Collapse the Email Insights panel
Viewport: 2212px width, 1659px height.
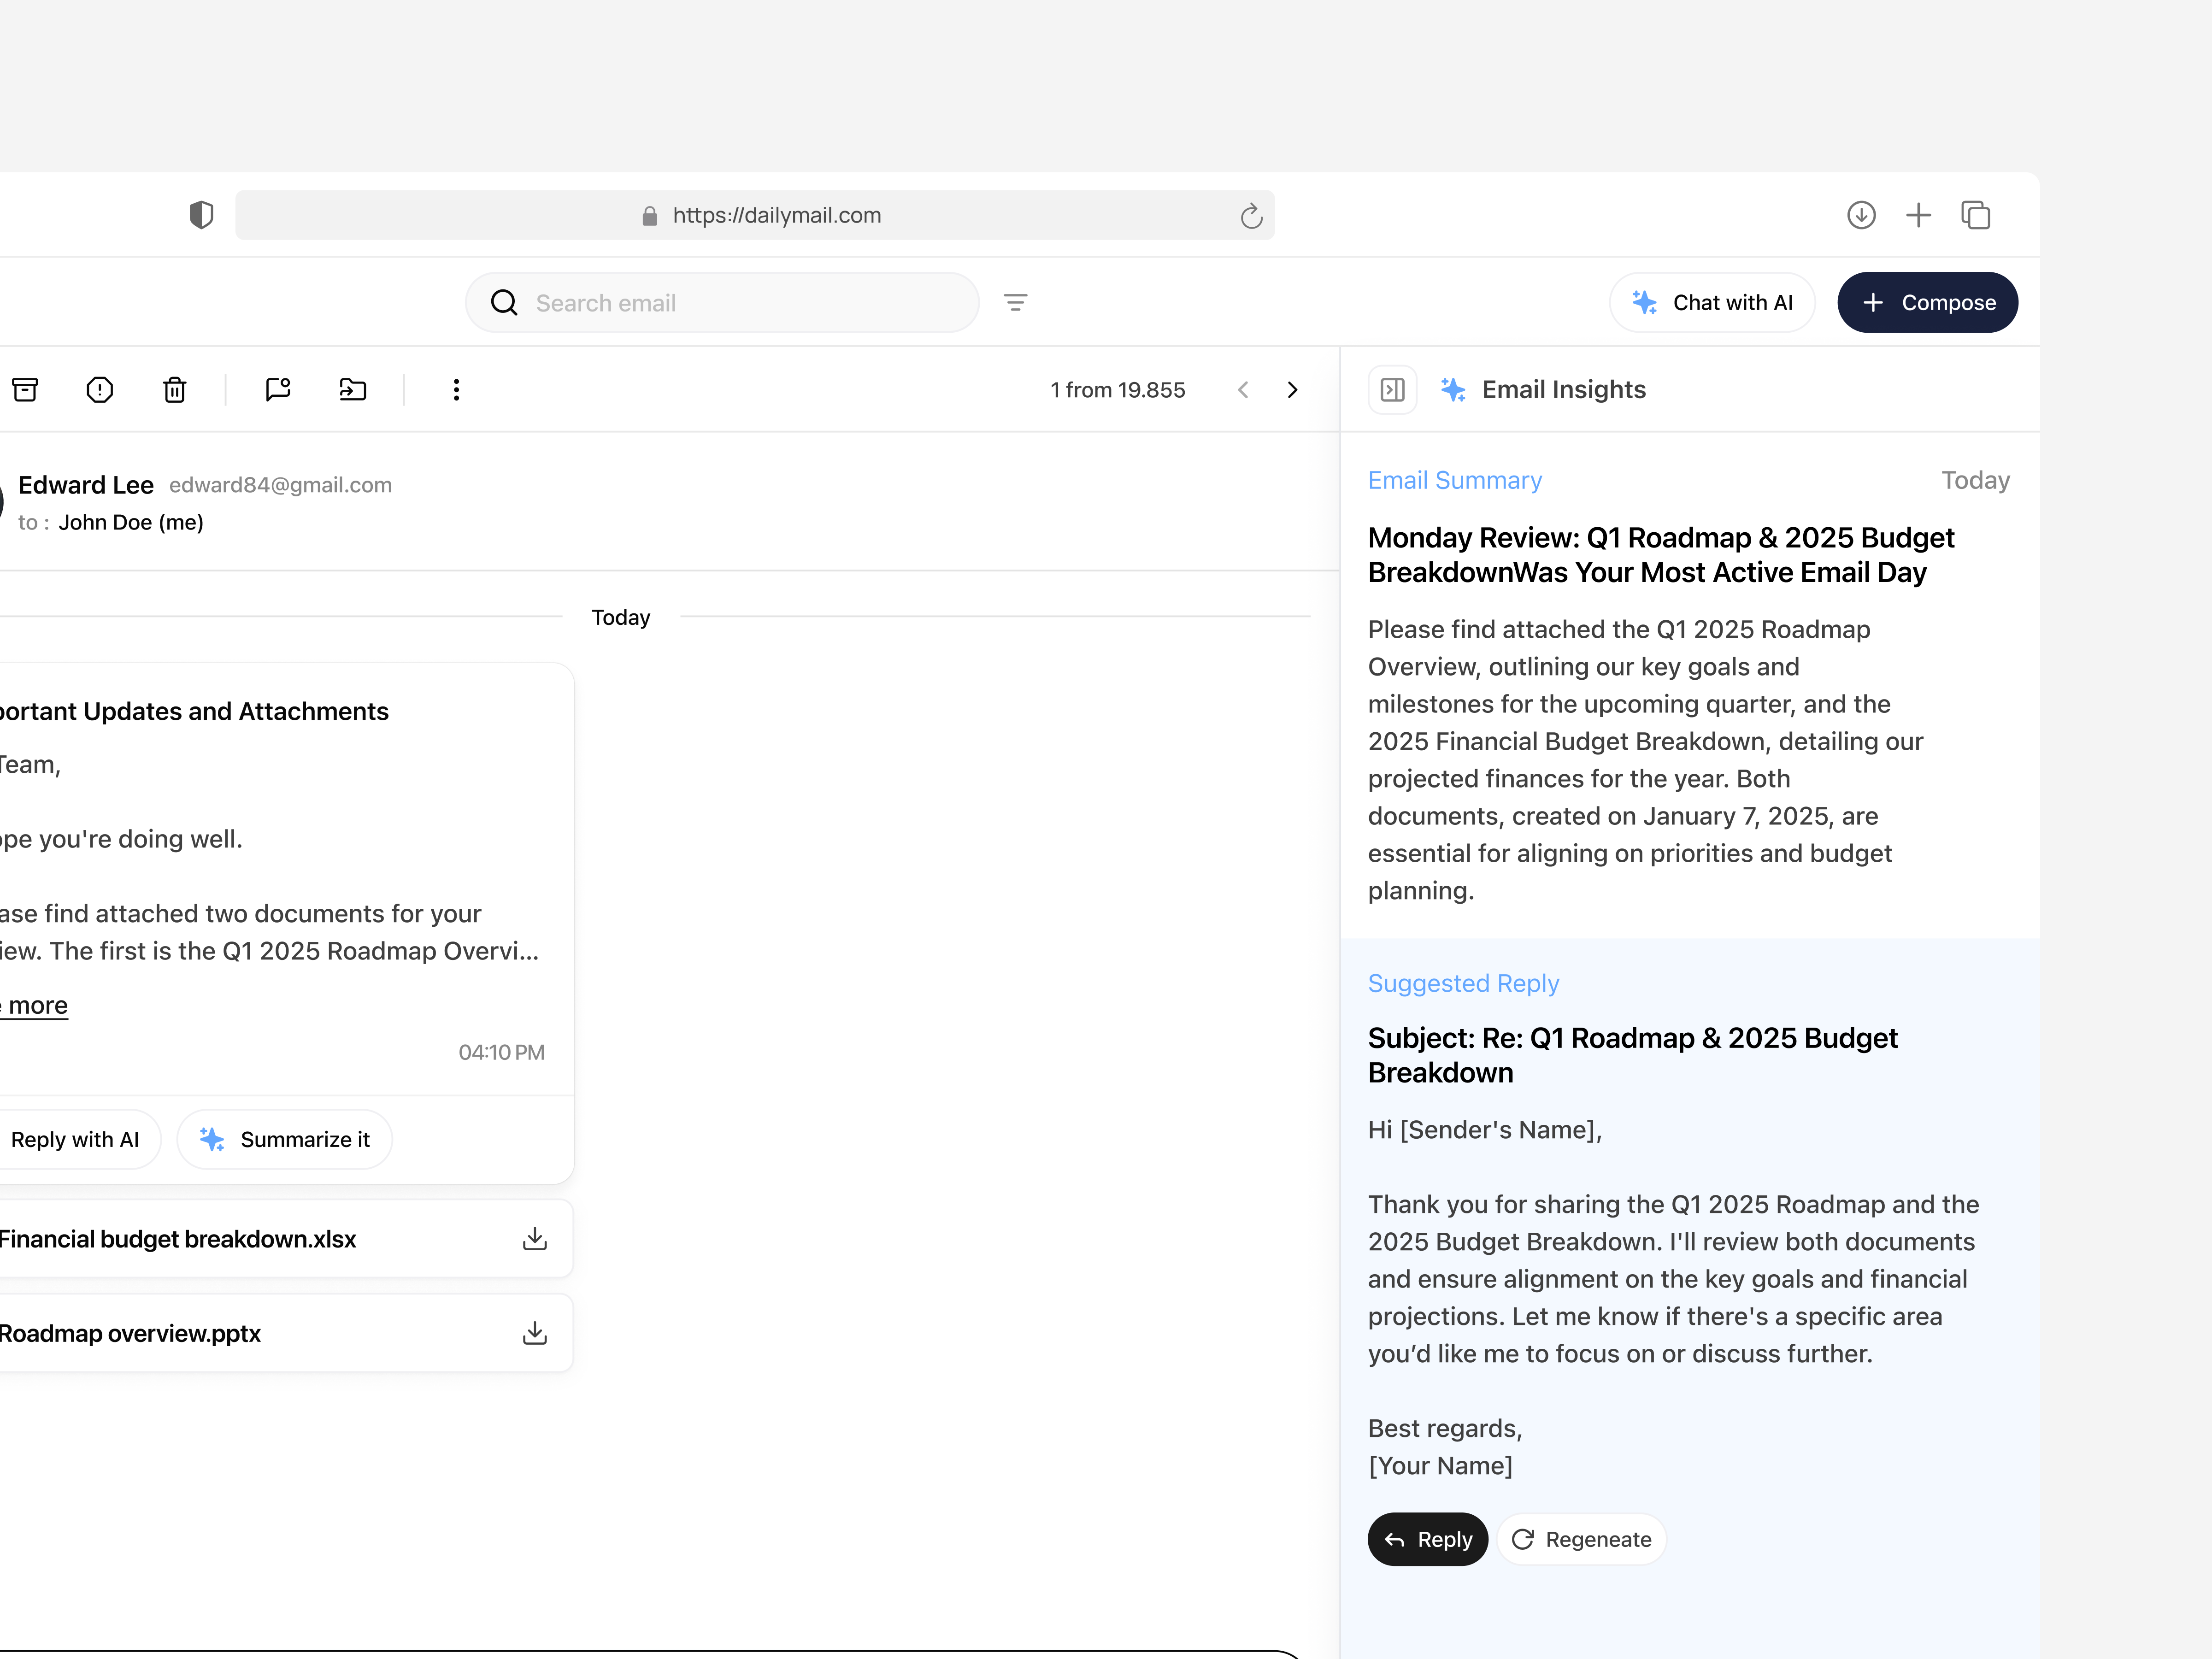(x=1392, y=389)
